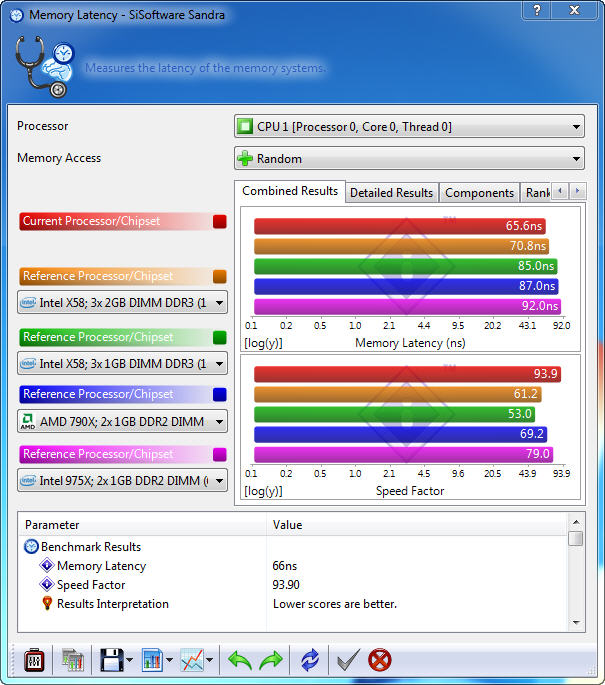
Task: Click blue Reference Processor/Chipset color swatch
Action: [219, 394]
